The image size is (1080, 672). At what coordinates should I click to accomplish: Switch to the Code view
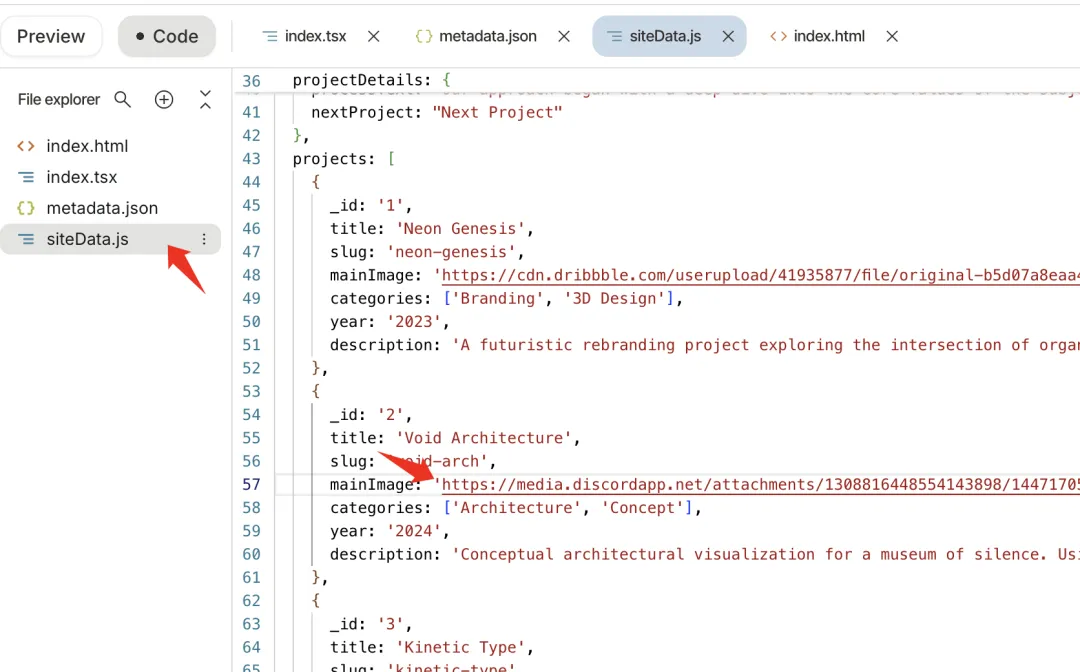click(167, 36)
